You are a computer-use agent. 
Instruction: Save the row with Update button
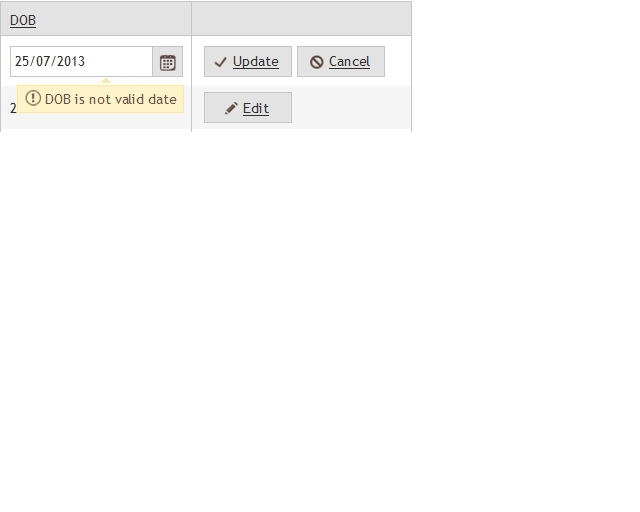point(248,62)
